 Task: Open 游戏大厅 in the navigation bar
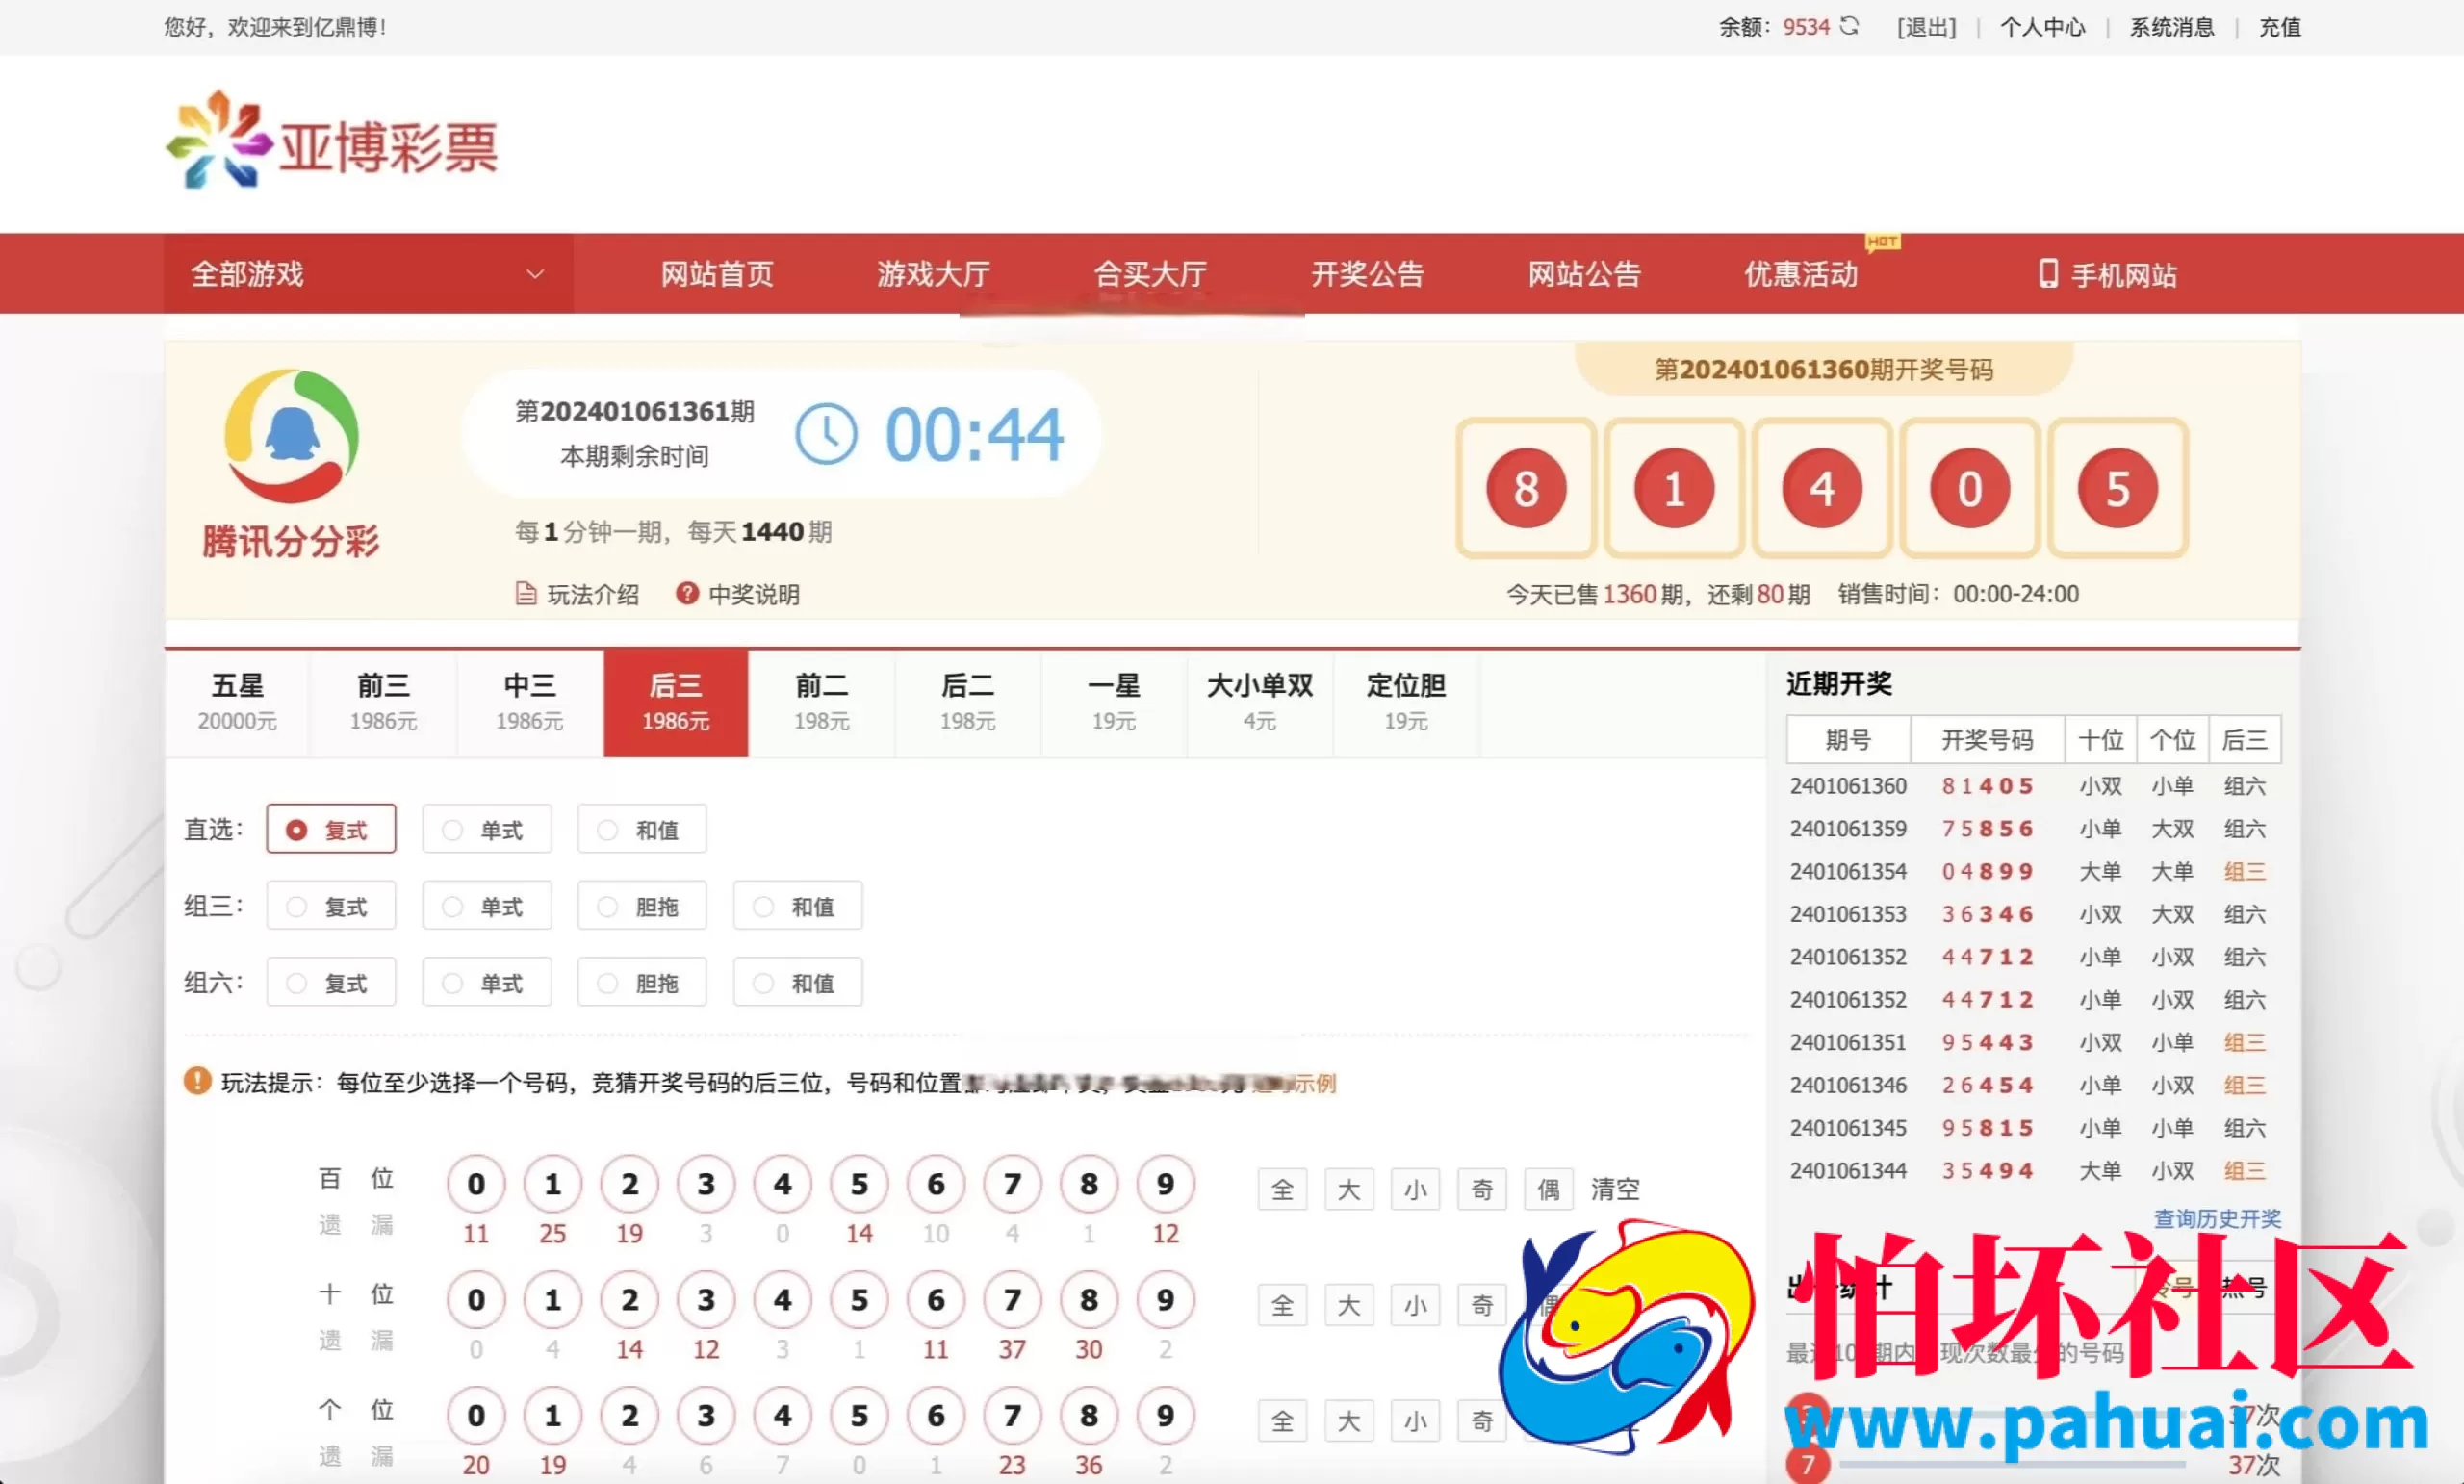pos(934,274)
